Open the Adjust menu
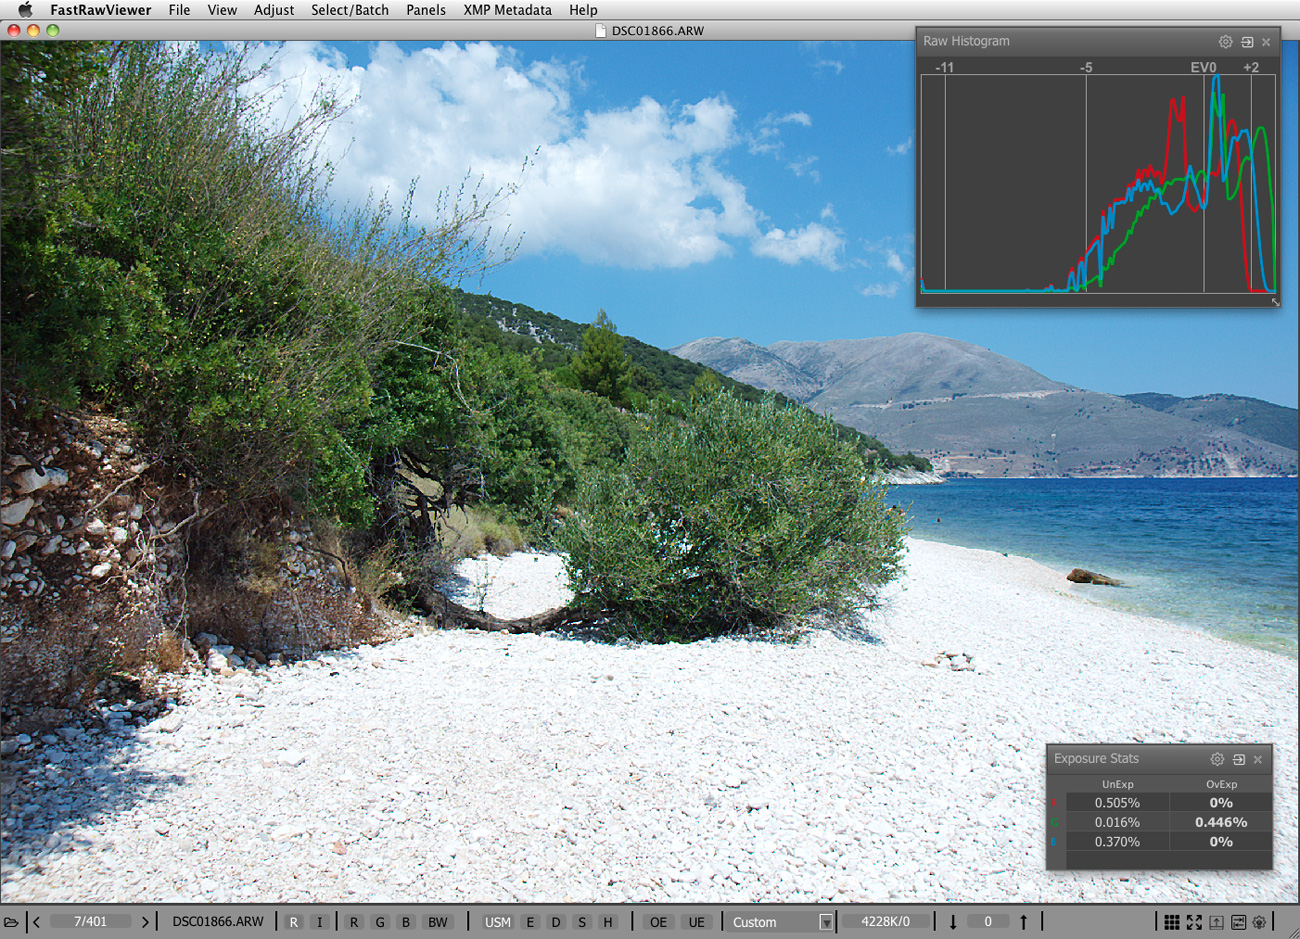Viewport: 1300px width, 939px height. 273,10
